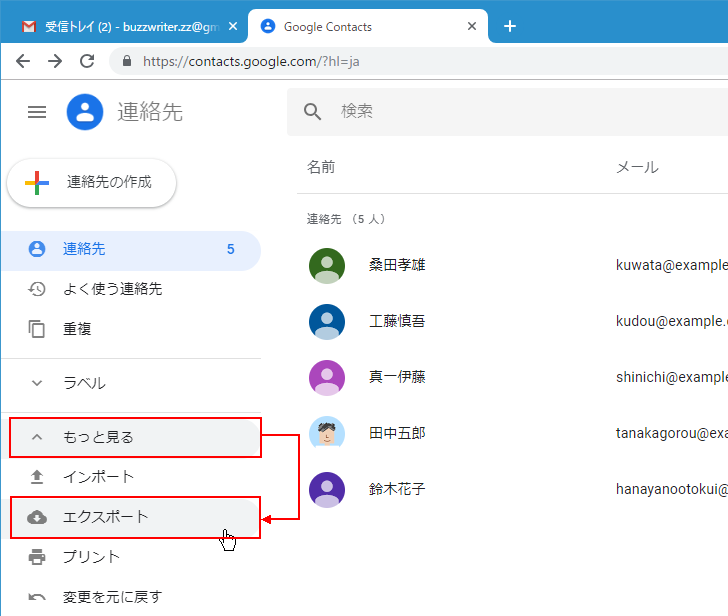Click the 名前 column header
728x616 pixels.
coord(321,167)
